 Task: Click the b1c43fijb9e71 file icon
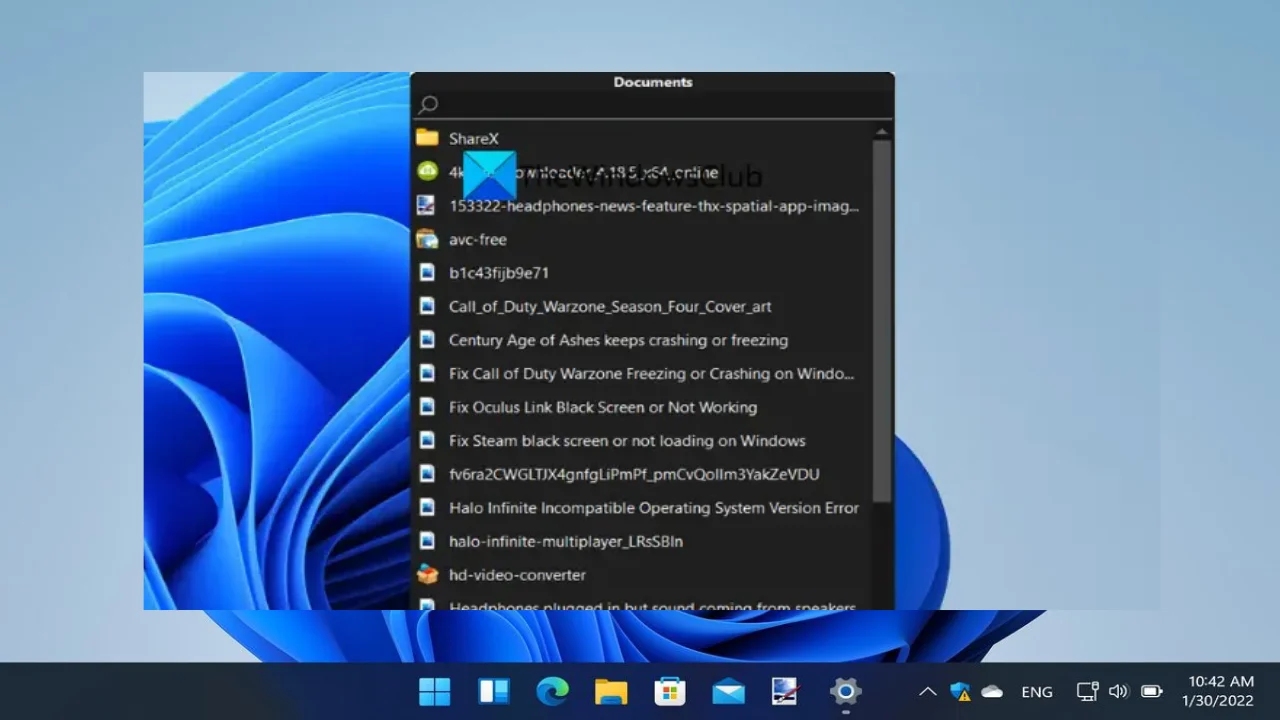coord(427,272)
